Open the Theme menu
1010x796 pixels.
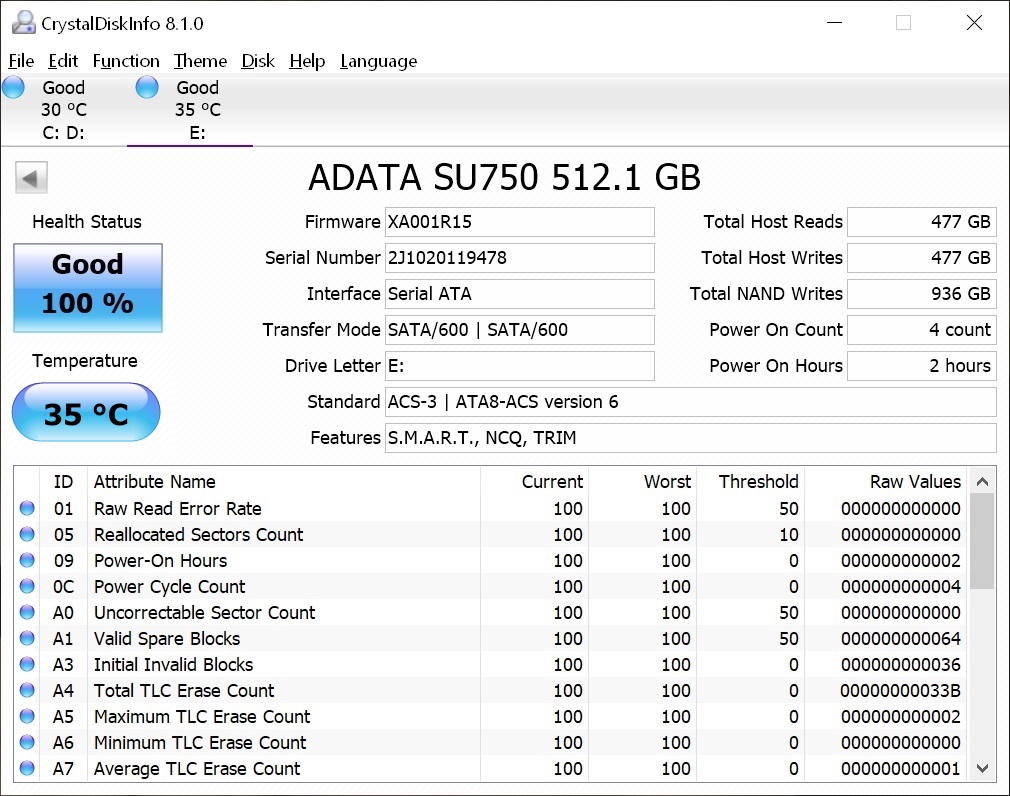(x=200, y=61)
